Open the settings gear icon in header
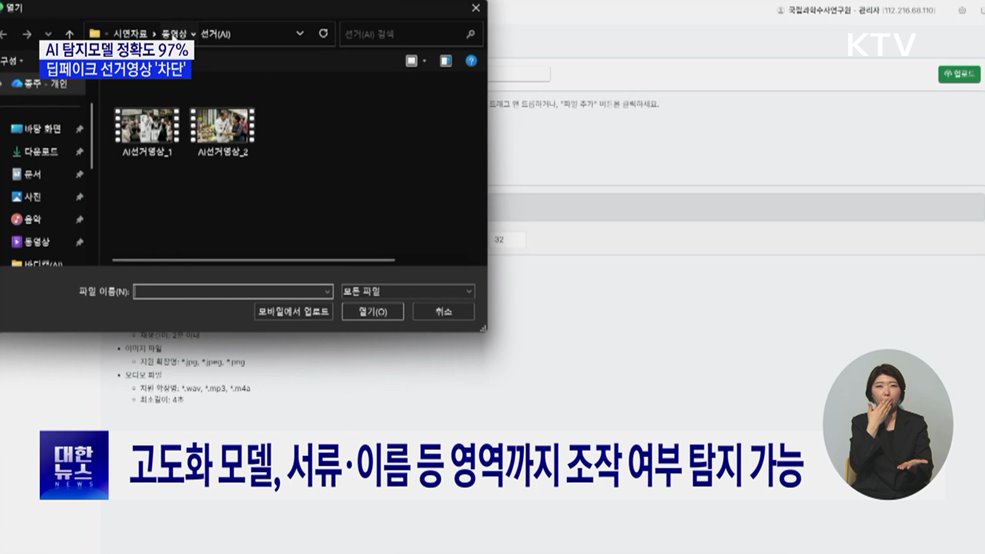Image resolution: width=985 pixels, height=554 pixels. pos(962,11)
